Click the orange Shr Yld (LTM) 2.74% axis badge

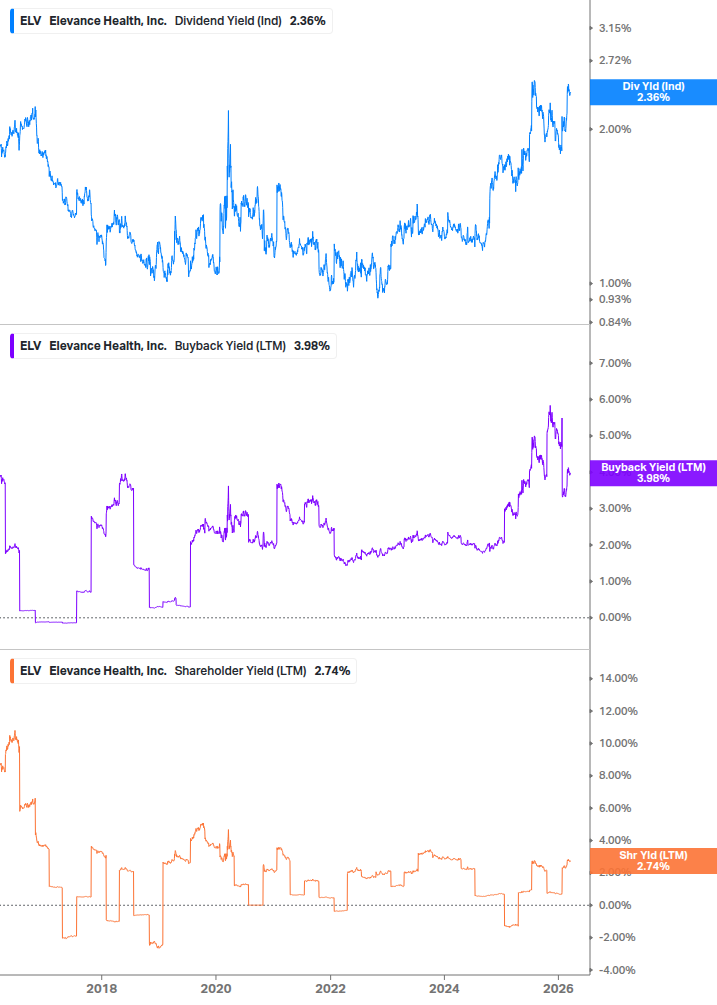click(653, 861)
